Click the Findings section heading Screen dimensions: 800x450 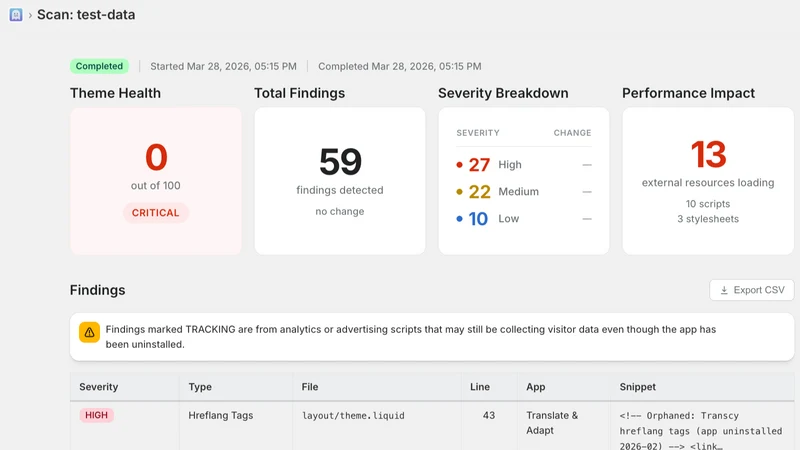click(97, 290)
